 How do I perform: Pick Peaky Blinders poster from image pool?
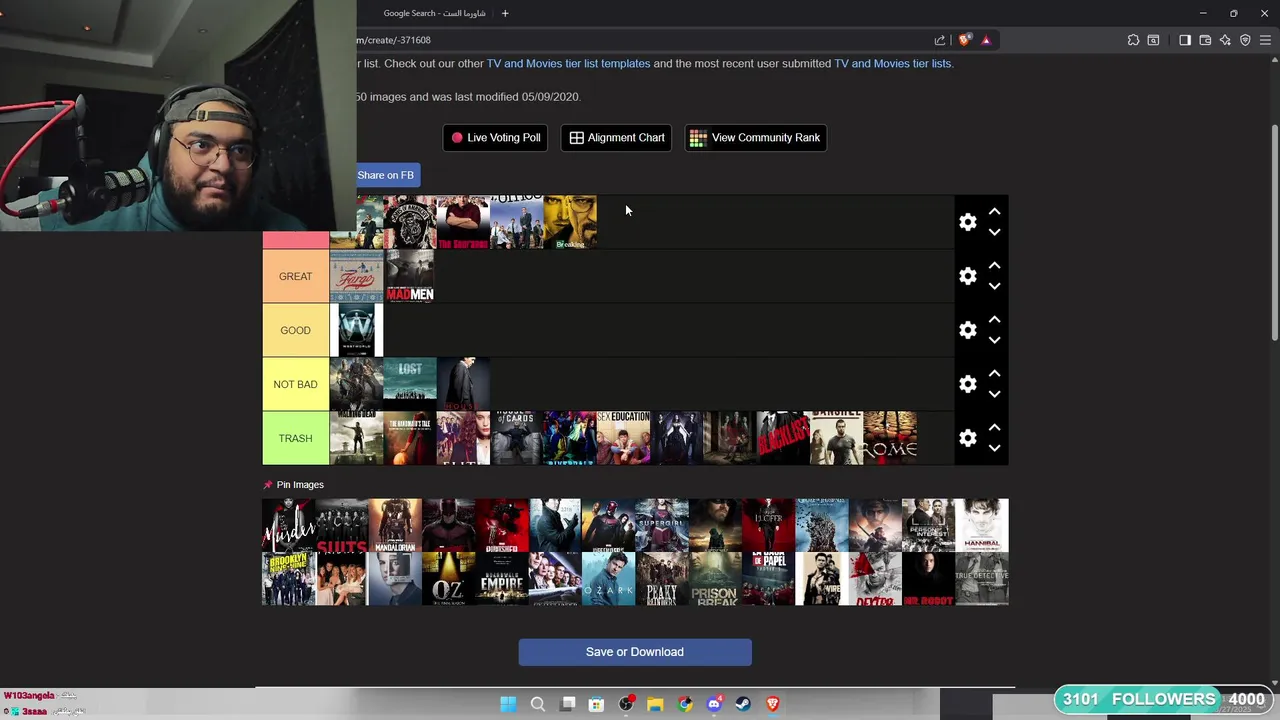point(662,579)
